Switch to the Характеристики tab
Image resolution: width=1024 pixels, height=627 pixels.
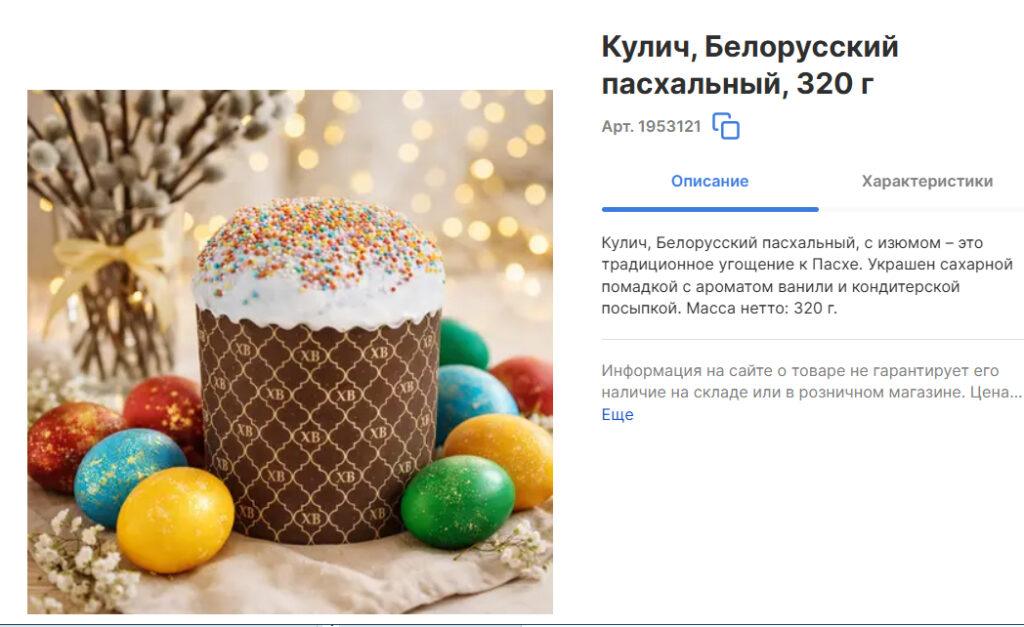[x=927, y=181]
